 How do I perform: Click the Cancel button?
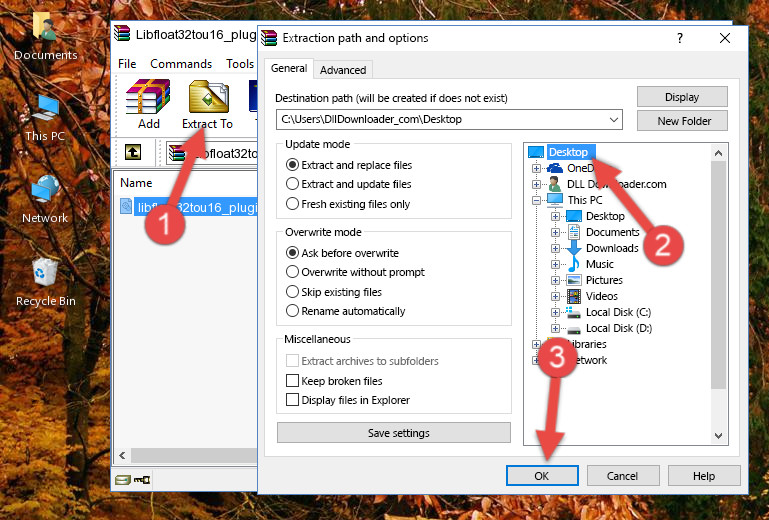click(622, 476)
